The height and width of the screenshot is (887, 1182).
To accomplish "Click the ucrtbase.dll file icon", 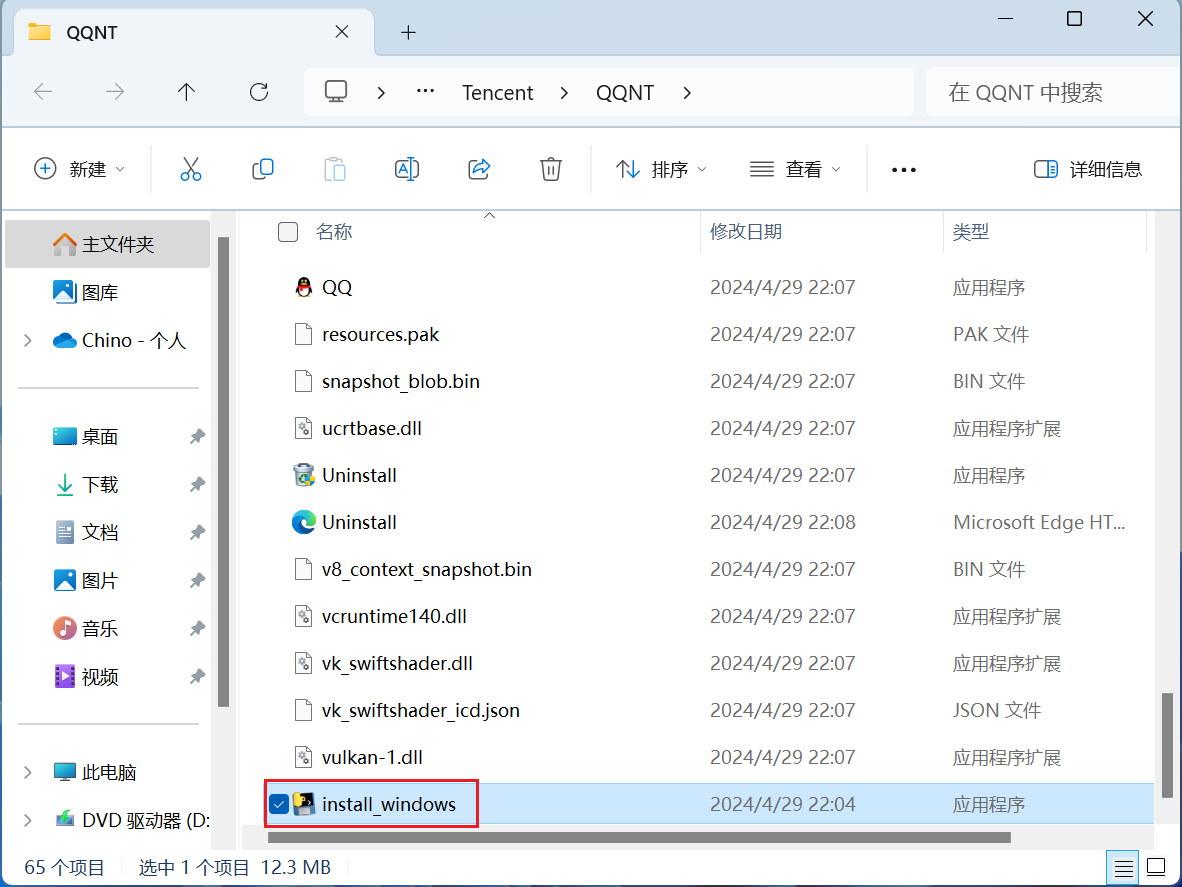I will pos(303,428).
